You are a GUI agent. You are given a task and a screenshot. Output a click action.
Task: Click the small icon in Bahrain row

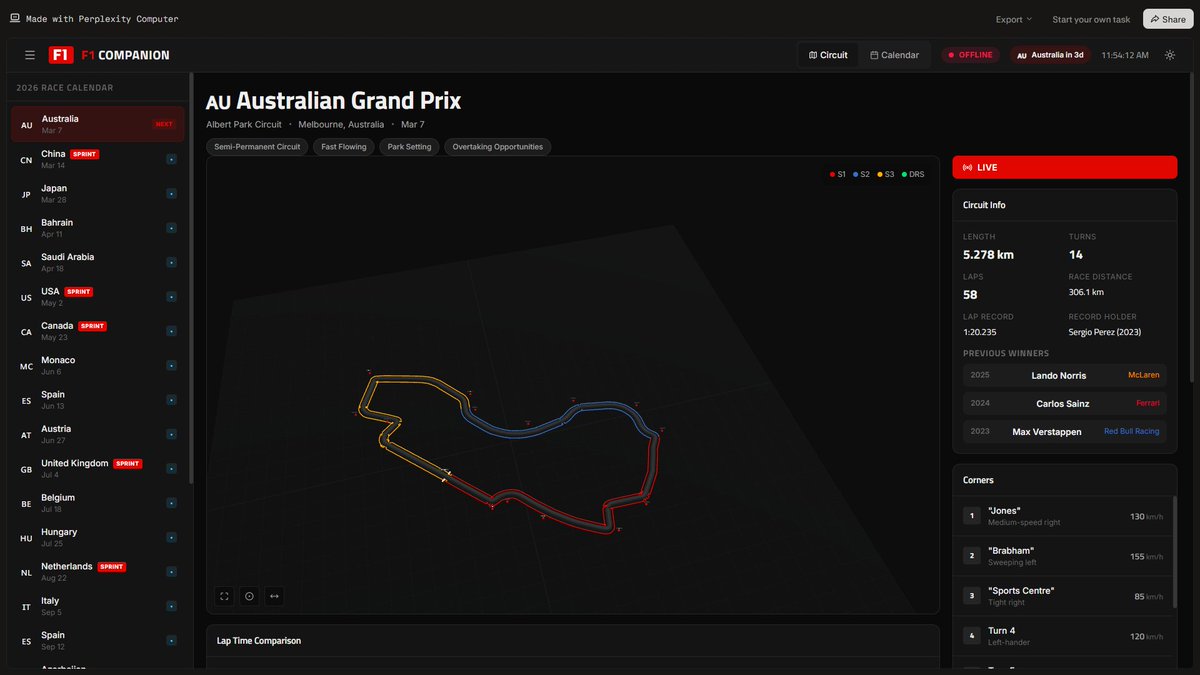click(171, 229)
